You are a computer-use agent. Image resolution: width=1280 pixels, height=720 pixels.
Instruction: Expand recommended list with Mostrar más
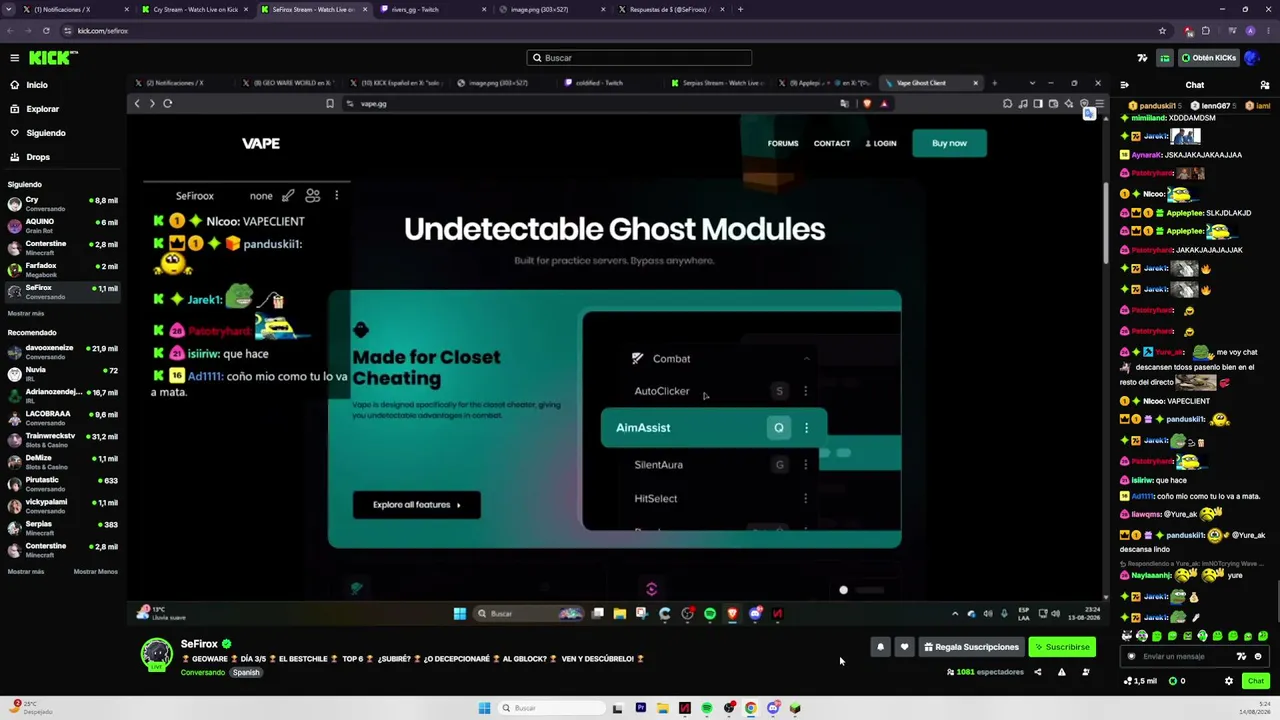pyautogui.click(x=26, y=572)
